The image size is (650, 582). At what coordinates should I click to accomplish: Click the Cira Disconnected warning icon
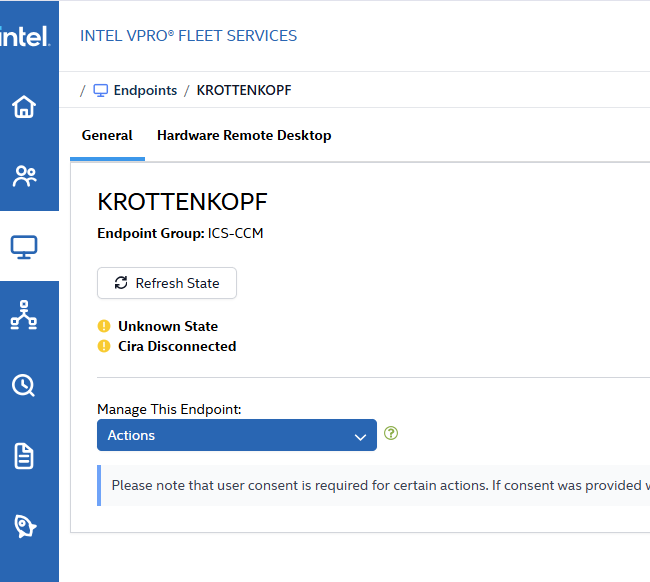(x=104, y=346)
